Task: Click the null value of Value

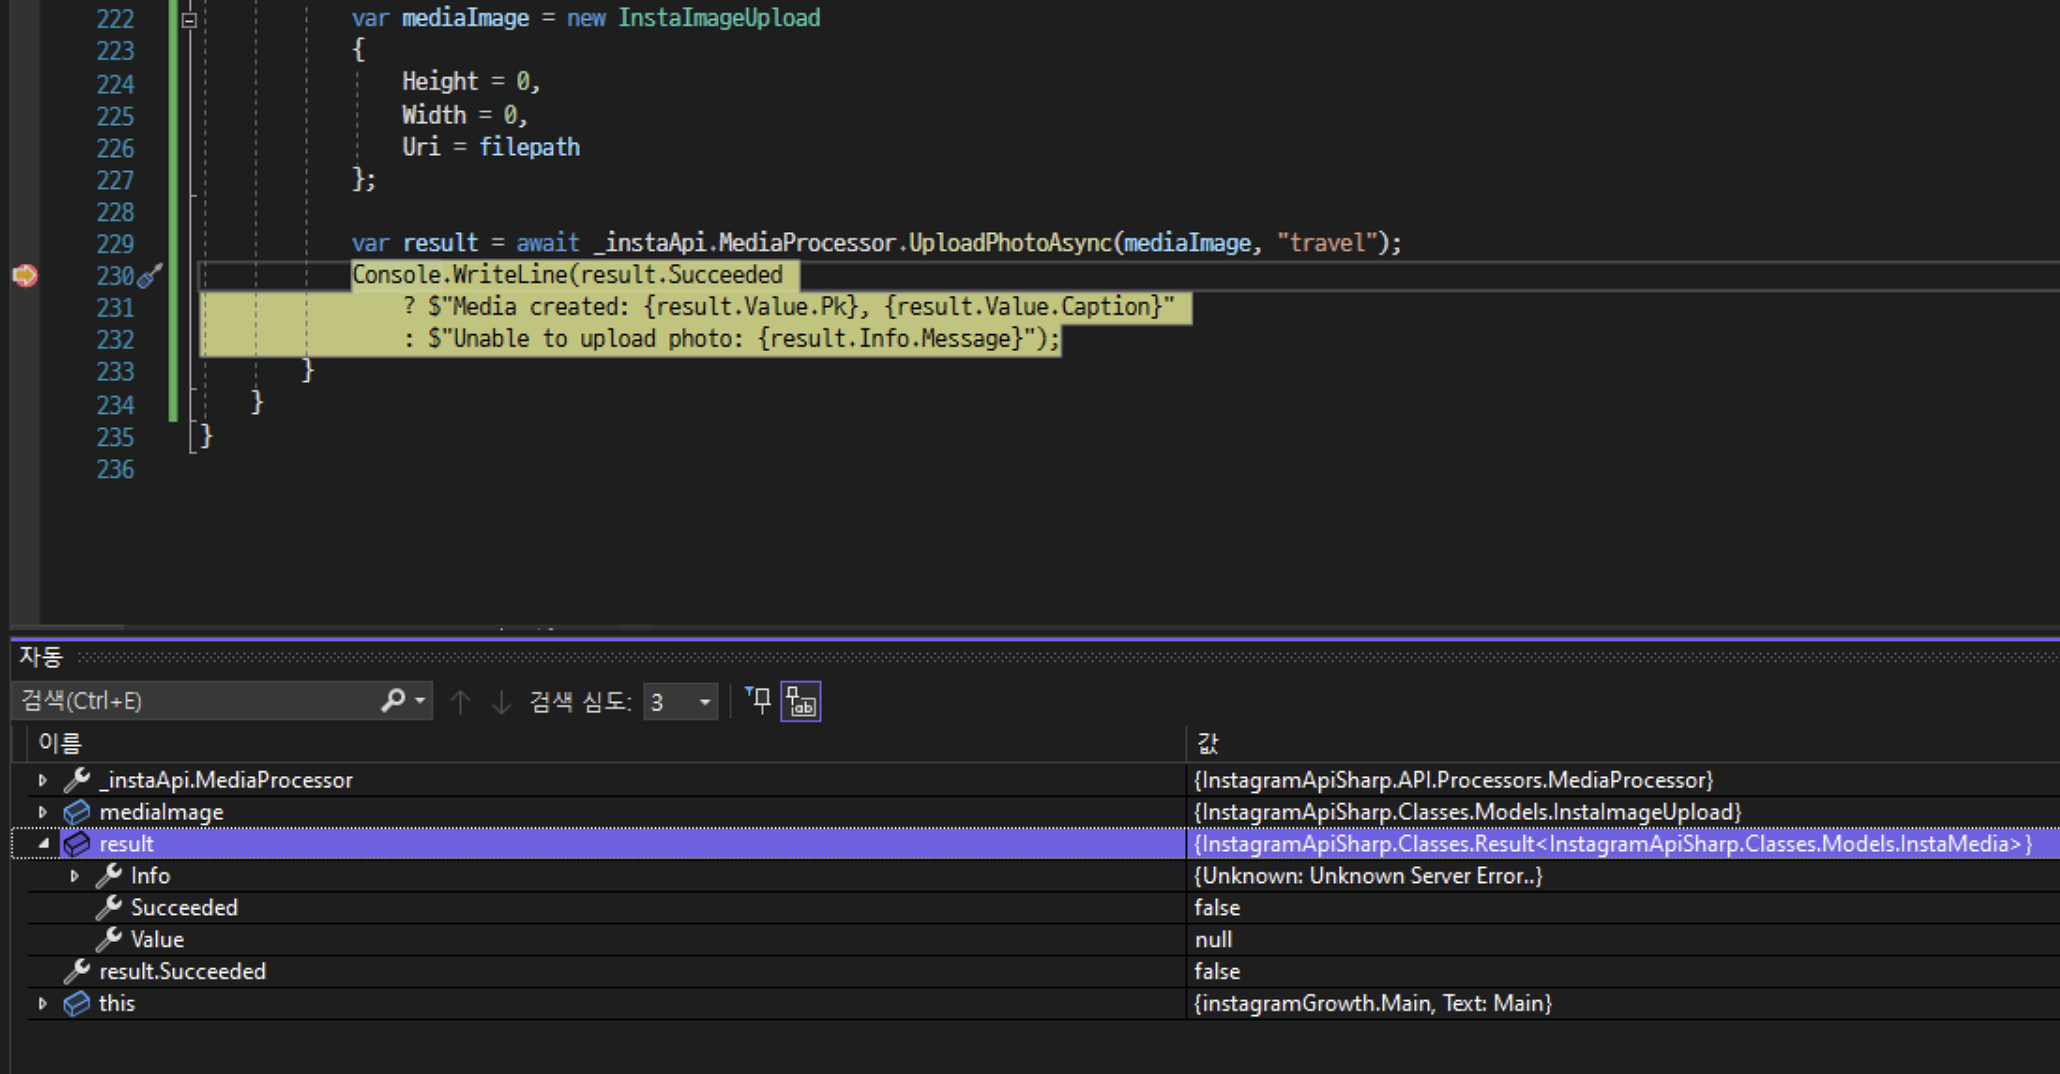Action: [x=1213, y=940]
